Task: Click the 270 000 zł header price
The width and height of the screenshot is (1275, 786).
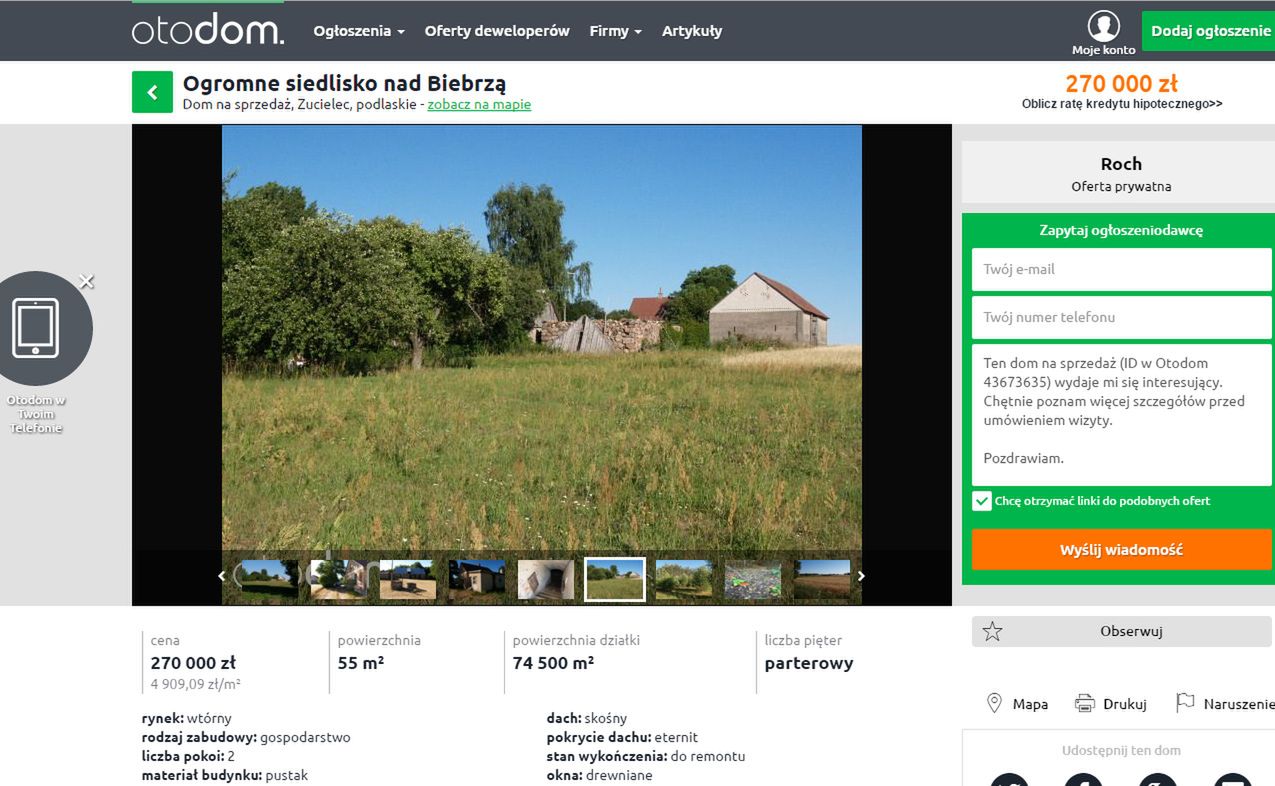Action: 1121,83
